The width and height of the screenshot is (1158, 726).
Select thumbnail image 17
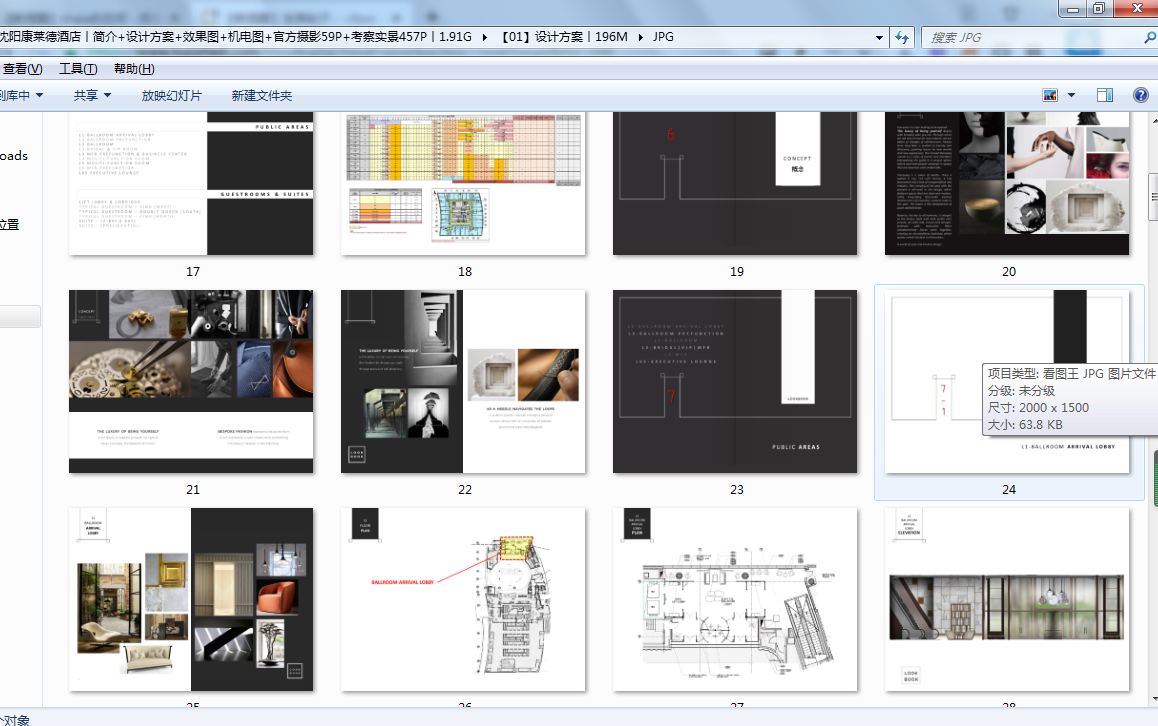tap(191, 183)
